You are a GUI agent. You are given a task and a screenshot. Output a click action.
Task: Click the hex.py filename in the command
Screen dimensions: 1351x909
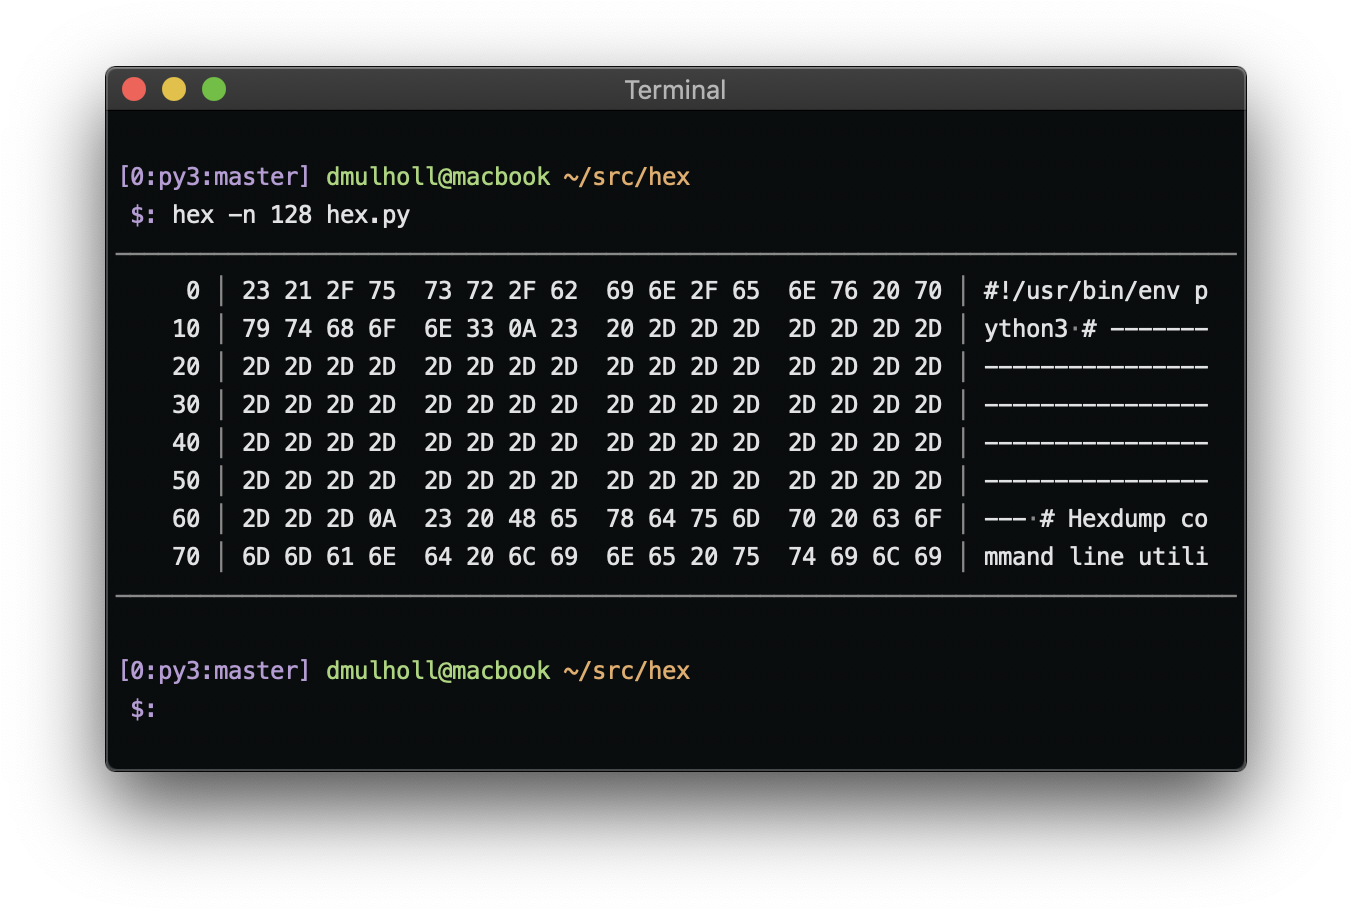tap(367, 215)
